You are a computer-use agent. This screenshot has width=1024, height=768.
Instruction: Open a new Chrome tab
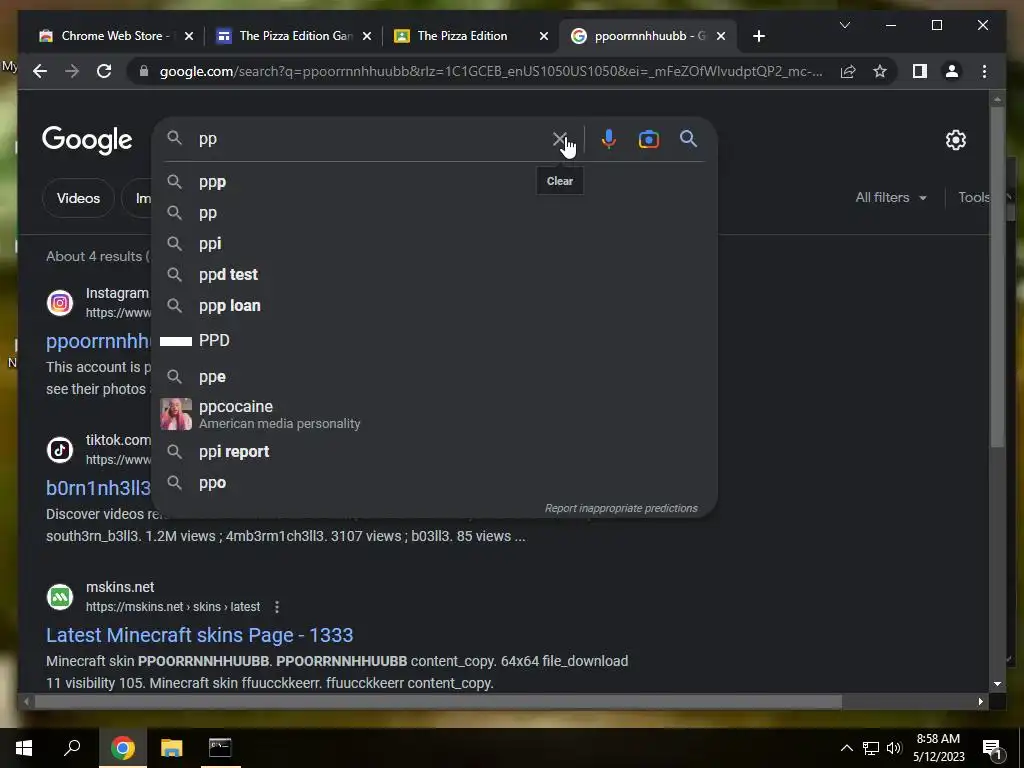coord(758,36)
